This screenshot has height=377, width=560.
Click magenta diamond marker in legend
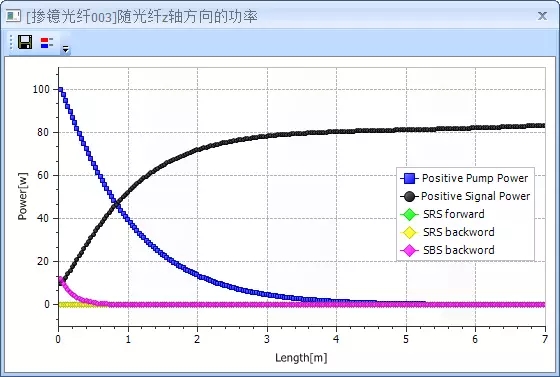click(x=409, y=251)
